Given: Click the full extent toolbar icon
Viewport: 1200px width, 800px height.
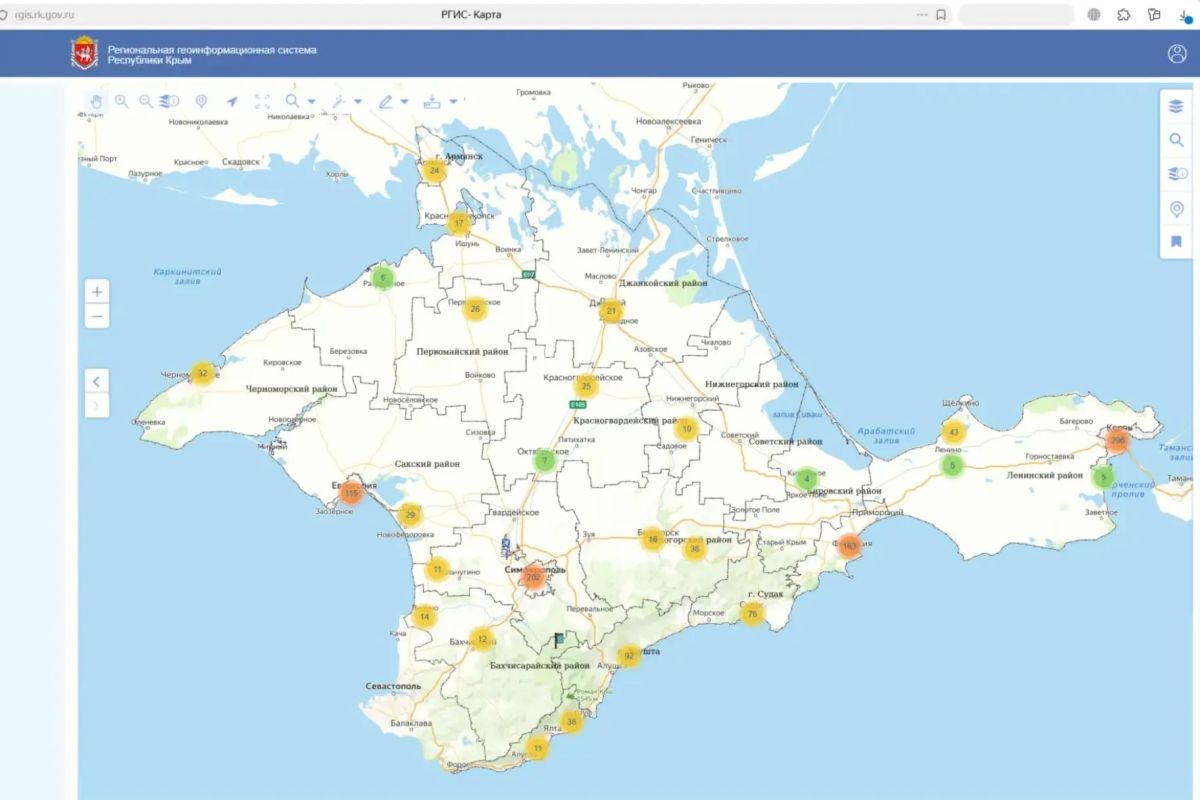Looking at the screenshot, I should click(262, 101).
